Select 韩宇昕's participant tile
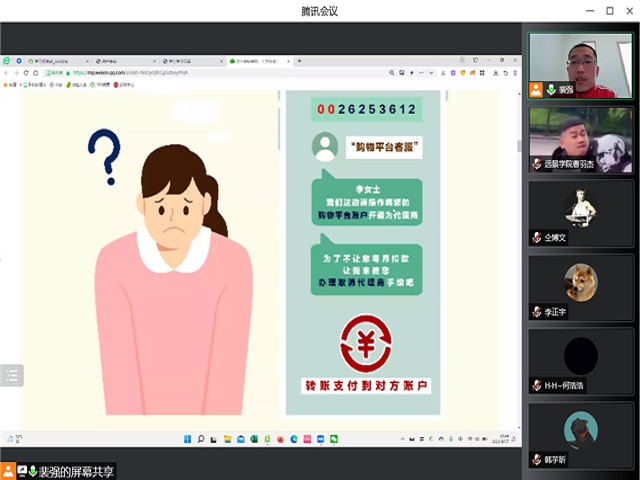The image size is (640, 480). (580, 436)
